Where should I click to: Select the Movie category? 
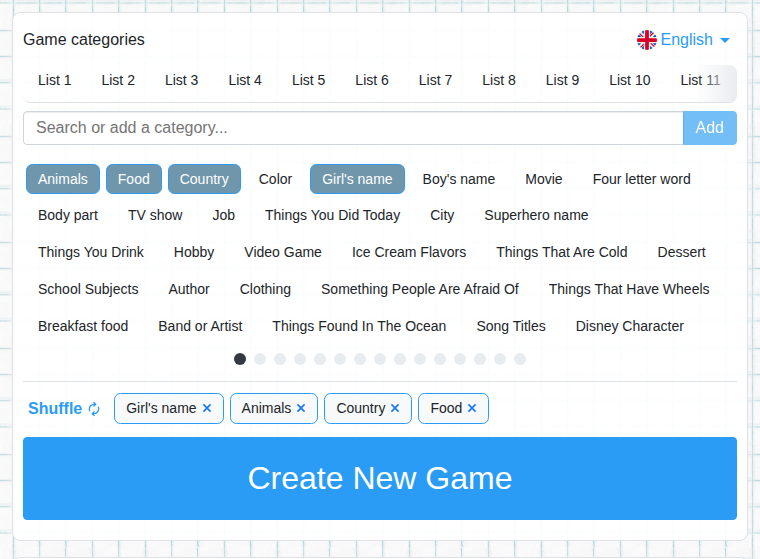[x=544, y=179]
